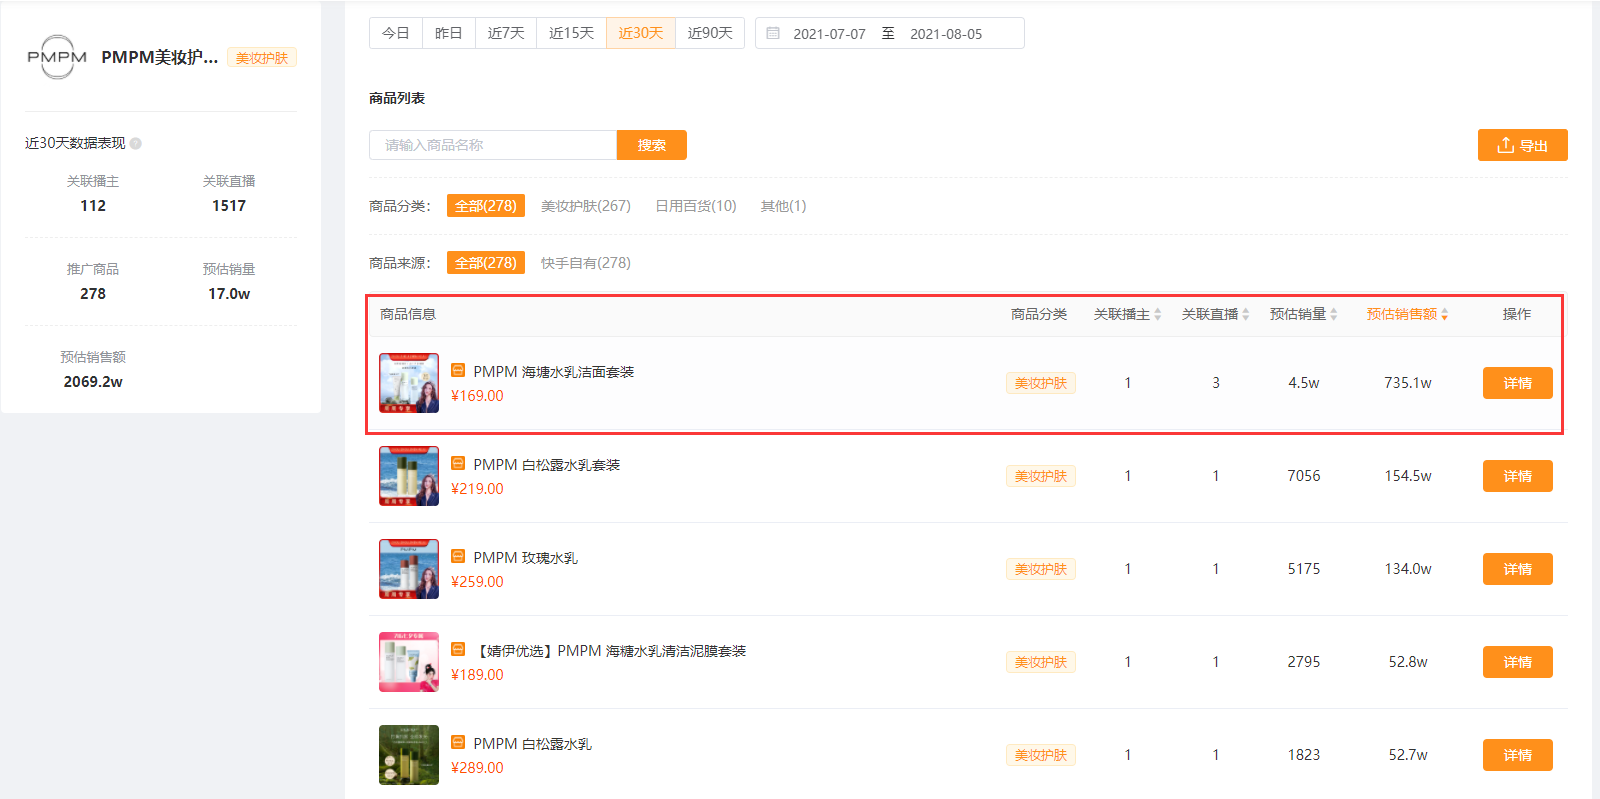This screenshot has width=1600, height=799.
Task: Sort by 关联播主 column arrows
Action: click(1158, 314)
